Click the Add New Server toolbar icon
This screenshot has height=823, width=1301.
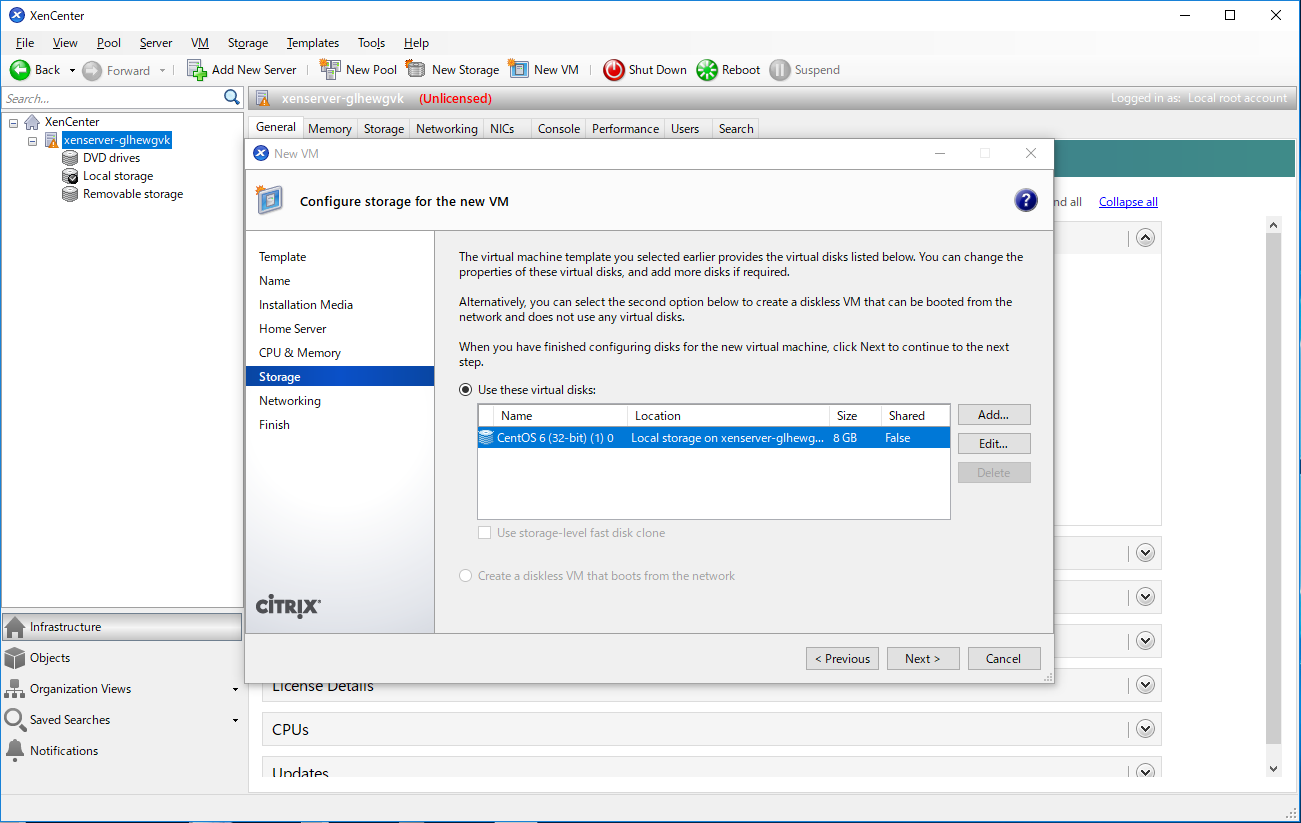point(197,70)
